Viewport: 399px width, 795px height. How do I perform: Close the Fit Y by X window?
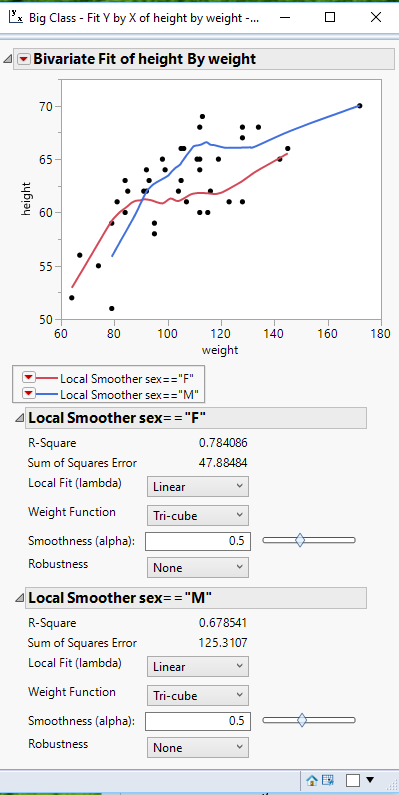[x=376, y=17]
